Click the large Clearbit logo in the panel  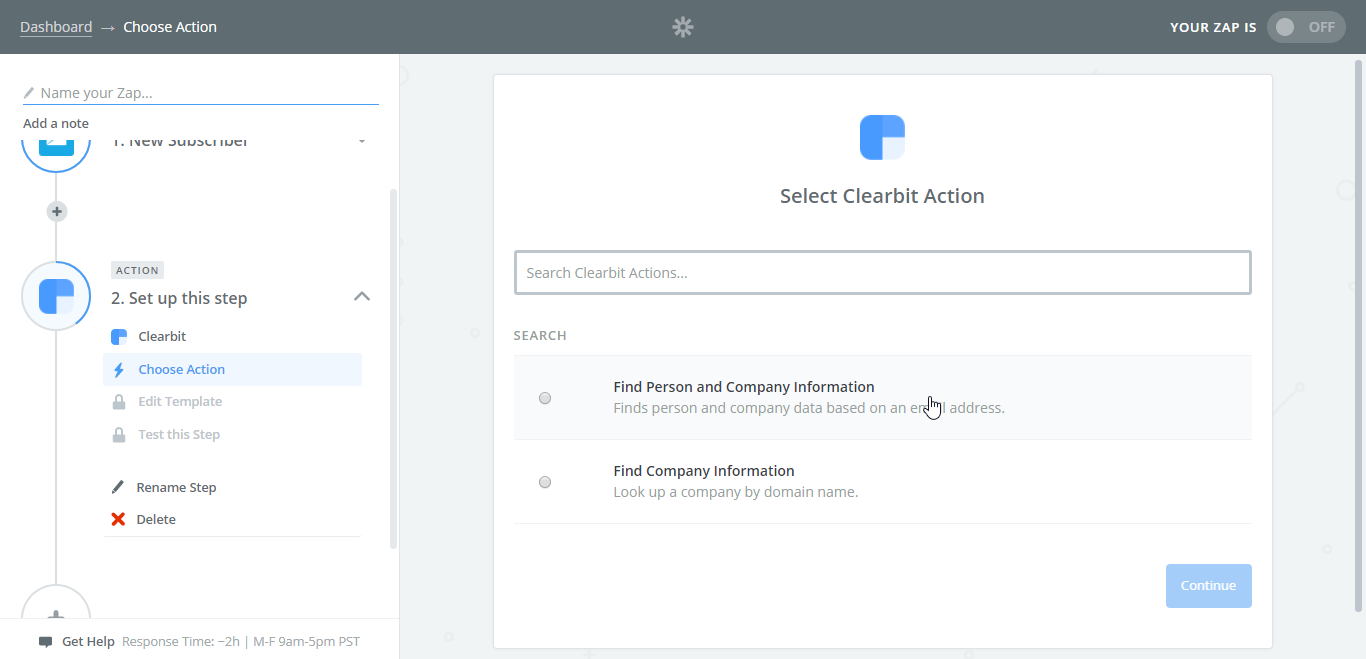coord(882,137)
